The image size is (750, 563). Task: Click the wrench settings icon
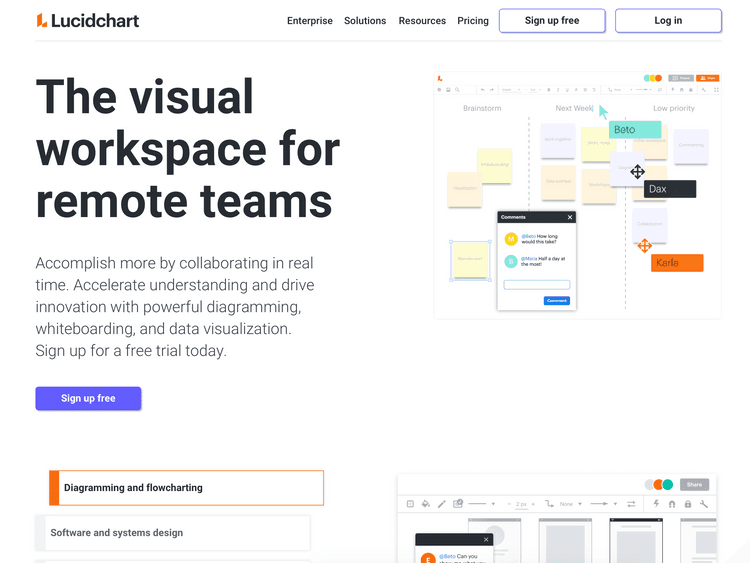(704, 504)
